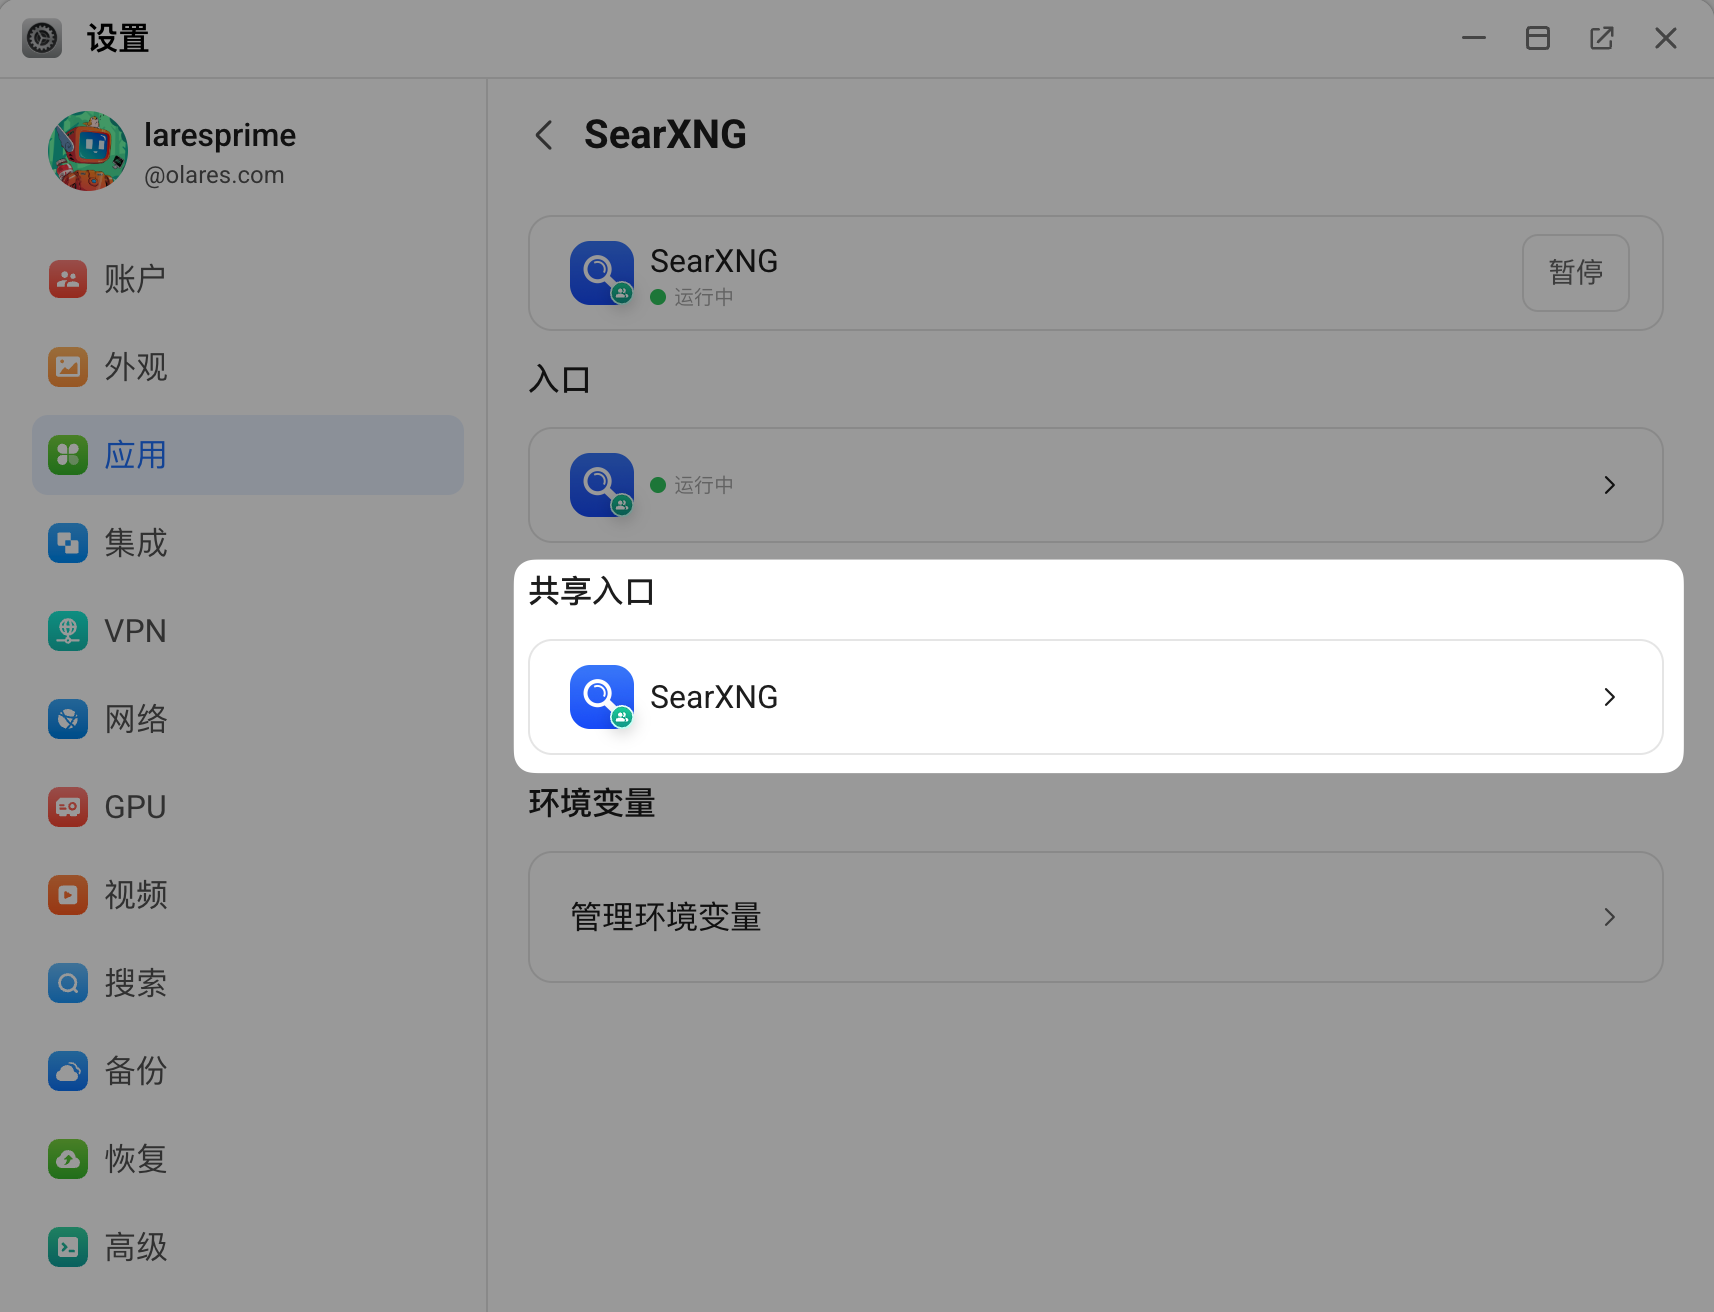Click the 运行中 status under SearXNG title card
This screenshot has width=1714, height=1312.
pyautogui.click(x=692, y=297)
